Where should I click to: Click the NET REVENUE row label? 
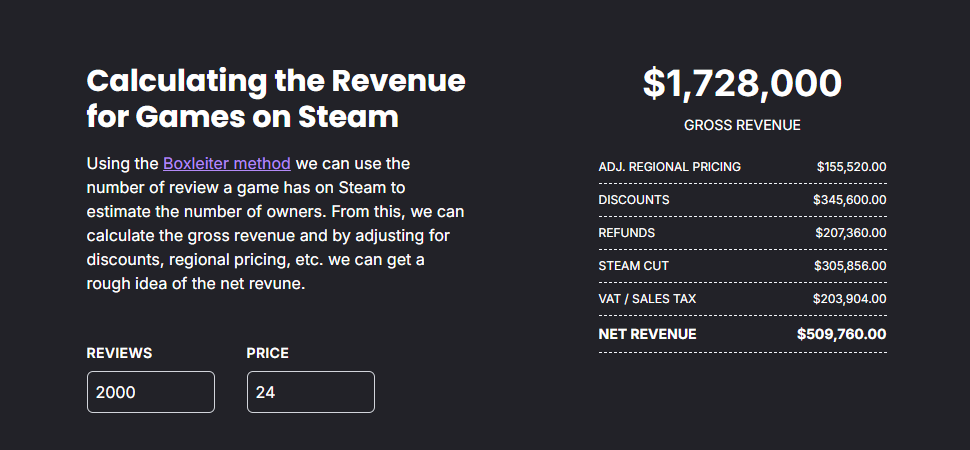[x=647, y=334]
